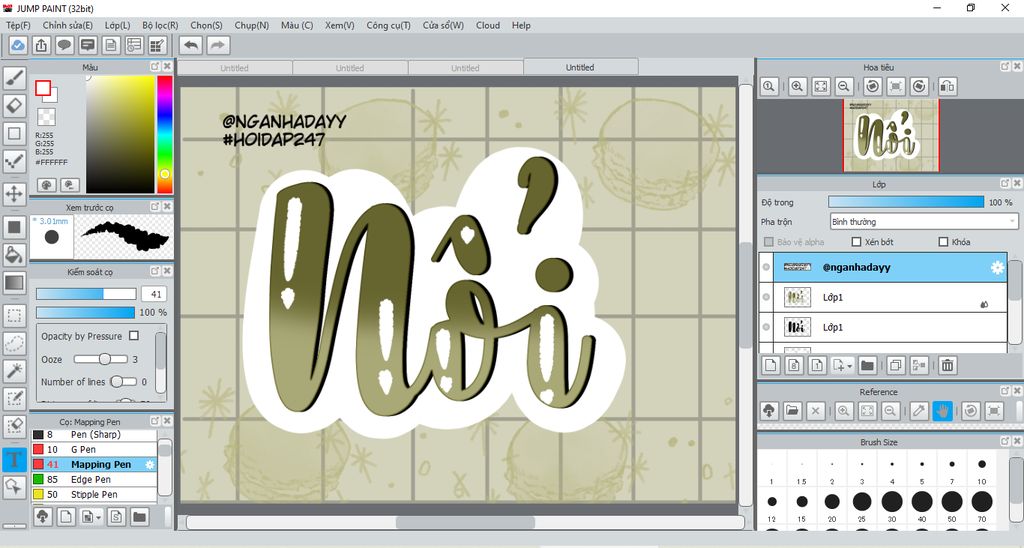Create a new layer folder
The width and height of the screenshot is (1024, 548).
[x=867, y=365]
